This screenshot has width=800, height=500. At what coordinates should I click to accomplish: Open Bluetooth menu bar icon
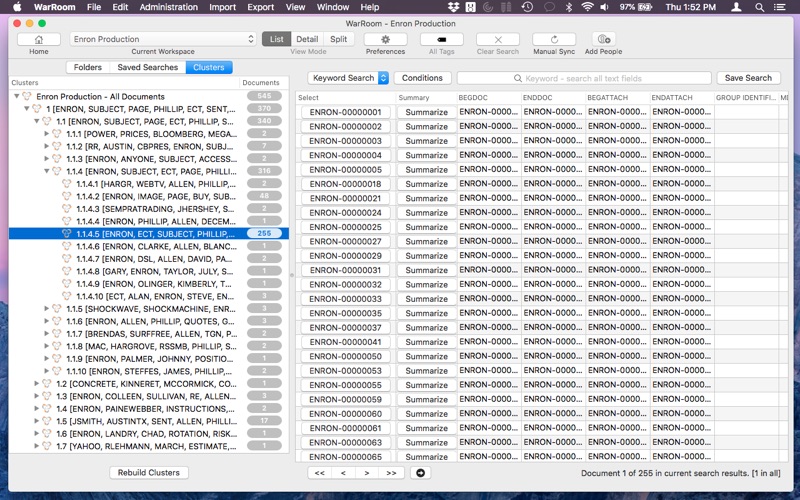coord(569,7)
